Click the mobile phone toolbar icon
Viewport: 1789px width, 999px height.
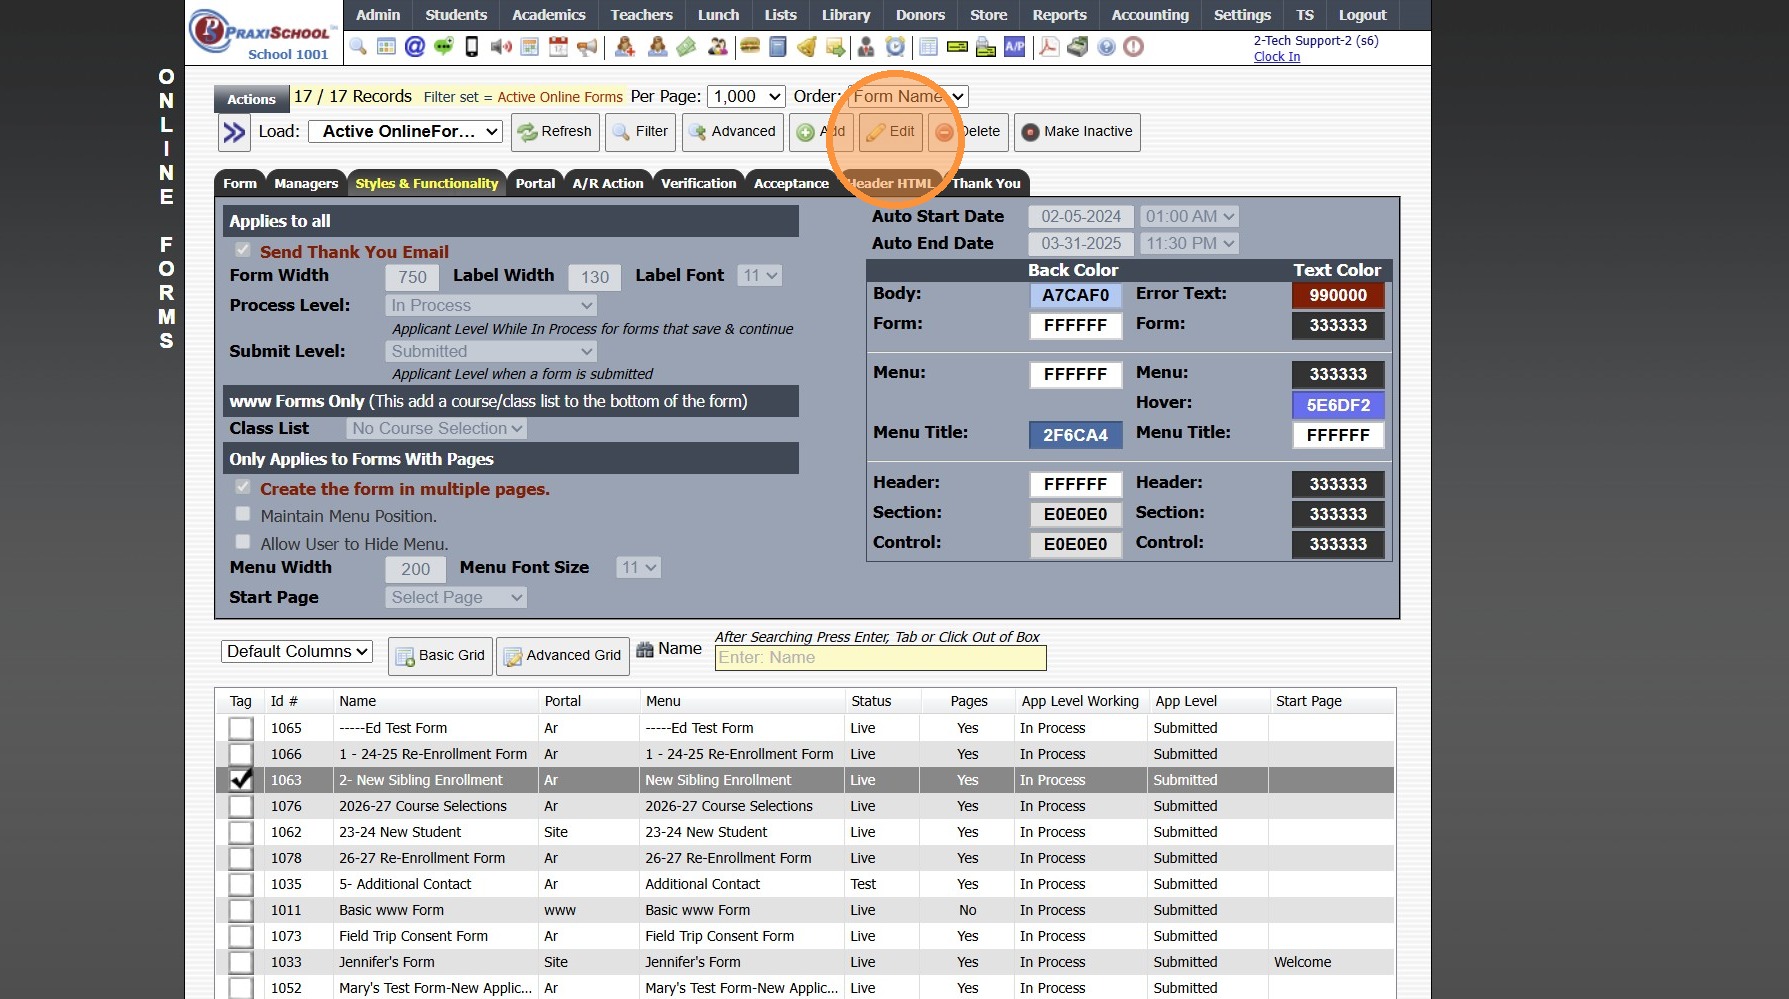472,47
